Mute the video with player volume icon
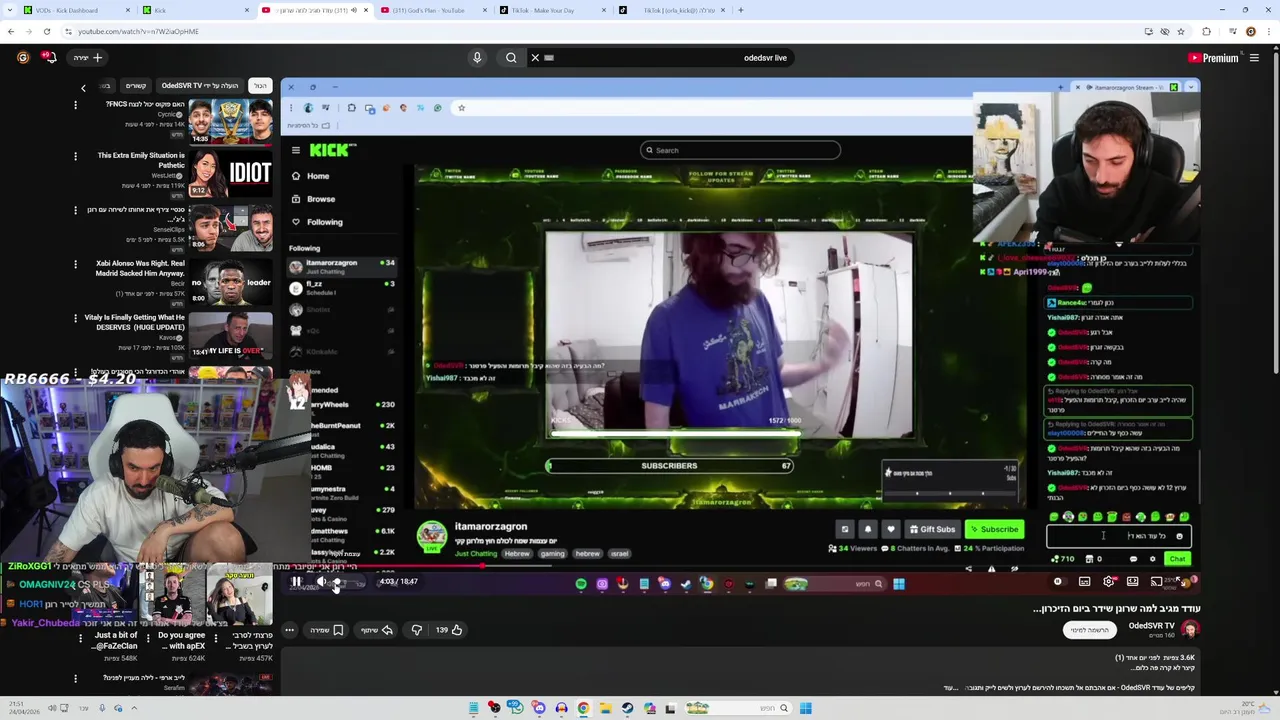1280x720 pixels. (321, 582)
